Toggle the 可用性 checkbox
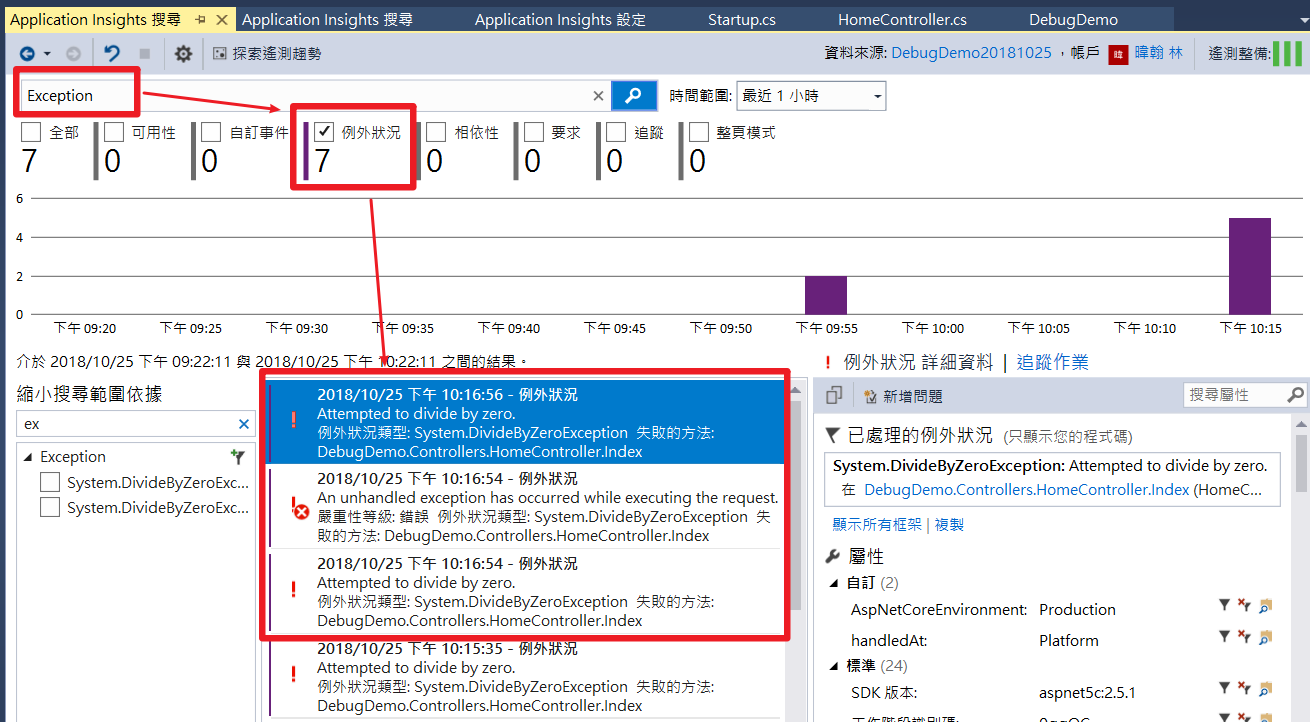The width and height of the screenshot is (1310, 722). click(114, 132)
